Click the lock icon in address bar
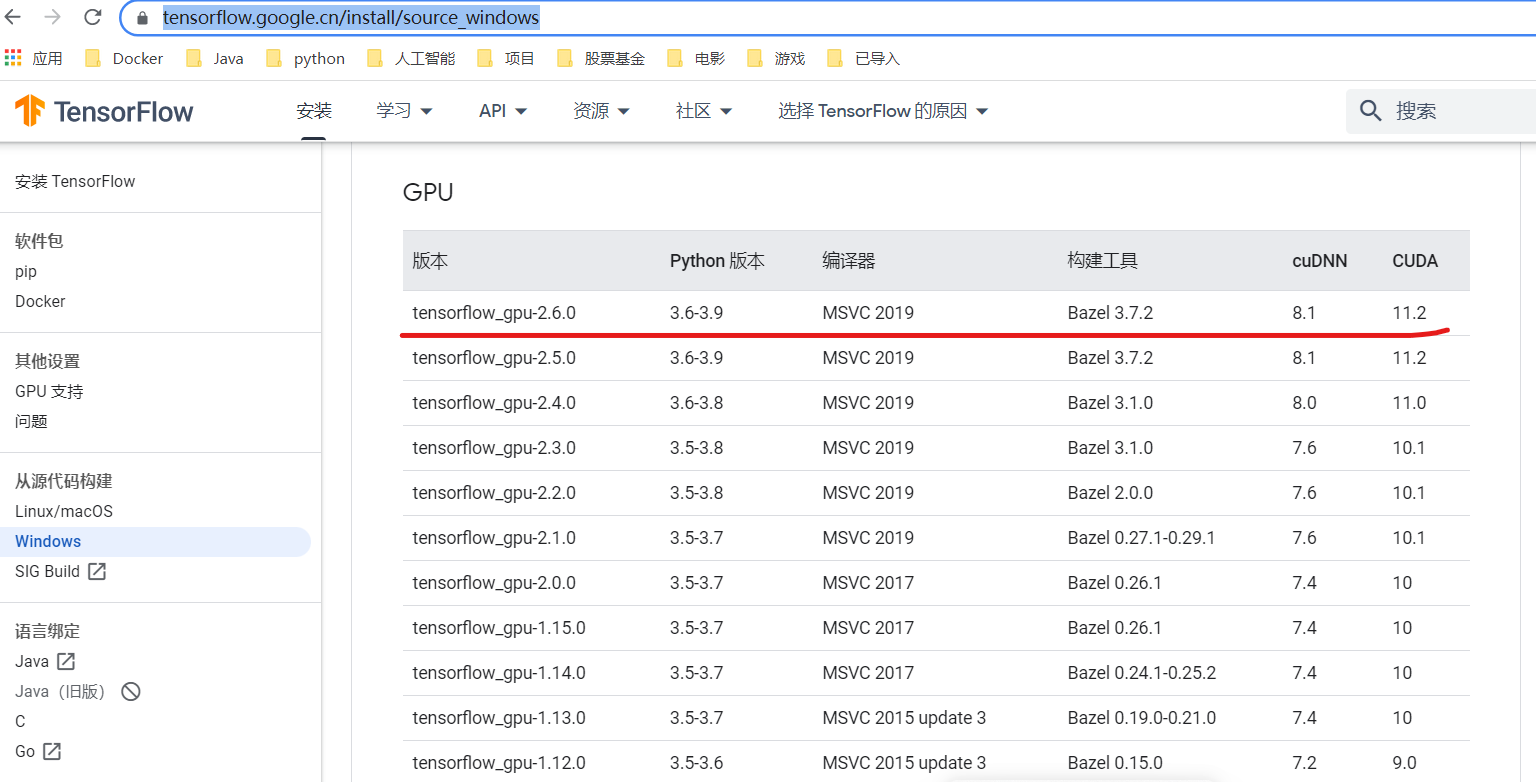 [142, 18]
